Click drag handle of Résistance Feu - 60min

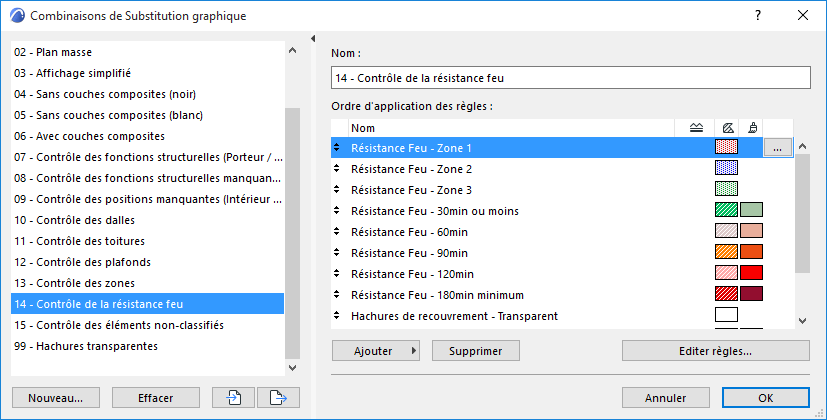click(x=337, y=232)
